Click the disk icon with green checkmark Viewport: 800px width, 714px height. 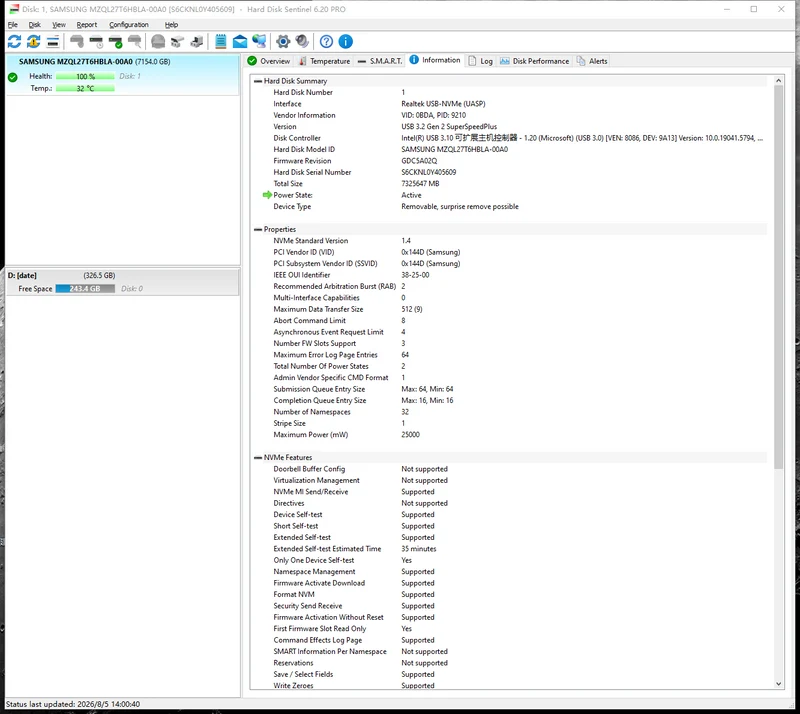pos(116,41)
